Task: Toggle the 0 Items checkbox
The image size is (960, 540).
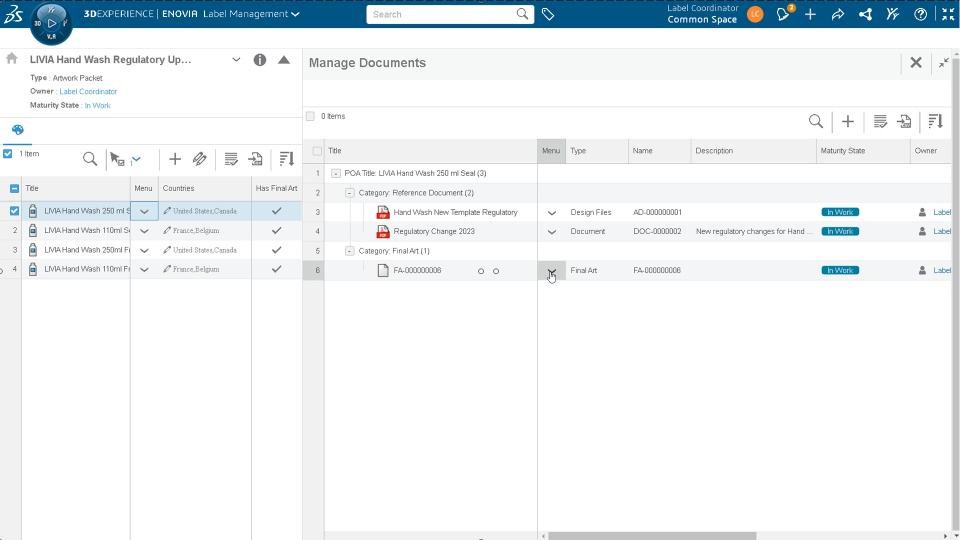Action: (310, 116)
